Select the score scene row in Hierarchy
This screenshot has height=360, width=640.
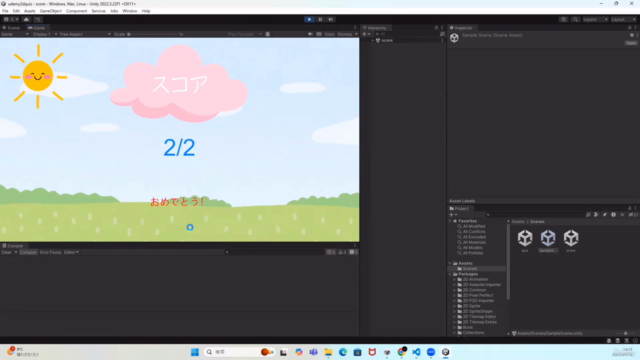click(x=403, y=40)
